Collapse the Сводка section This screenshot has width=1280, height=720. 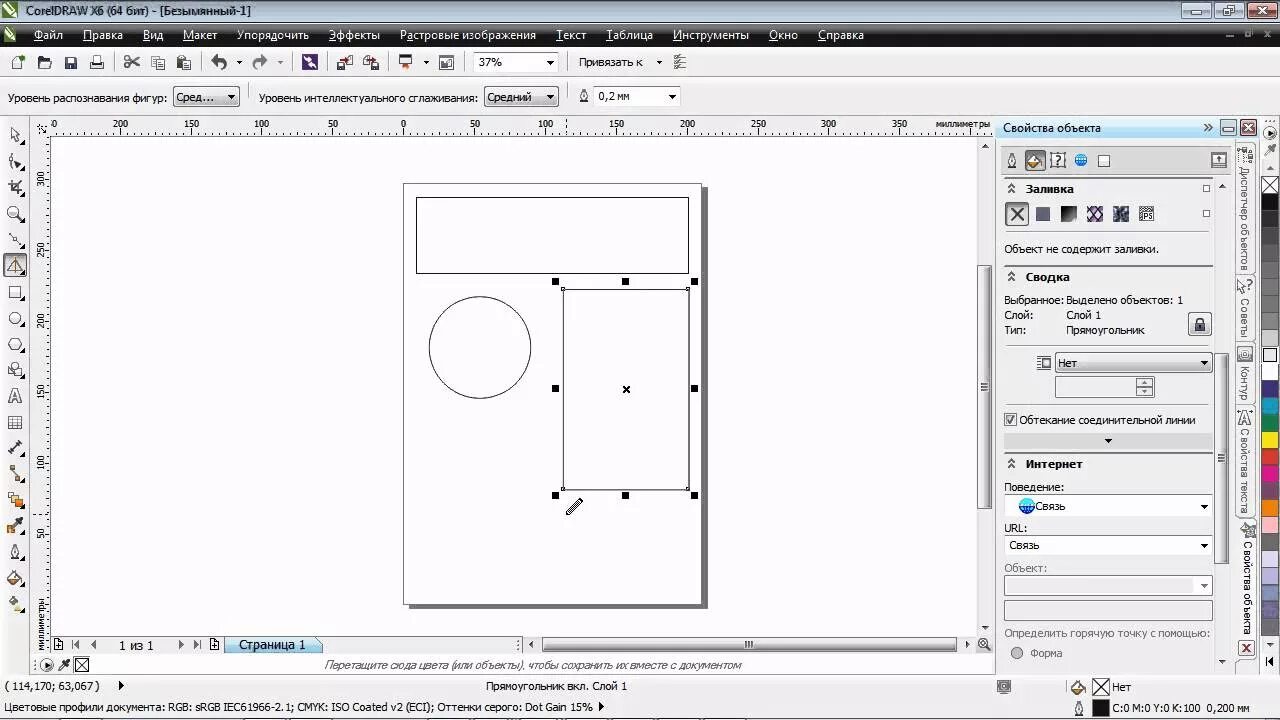(1011, 277)
